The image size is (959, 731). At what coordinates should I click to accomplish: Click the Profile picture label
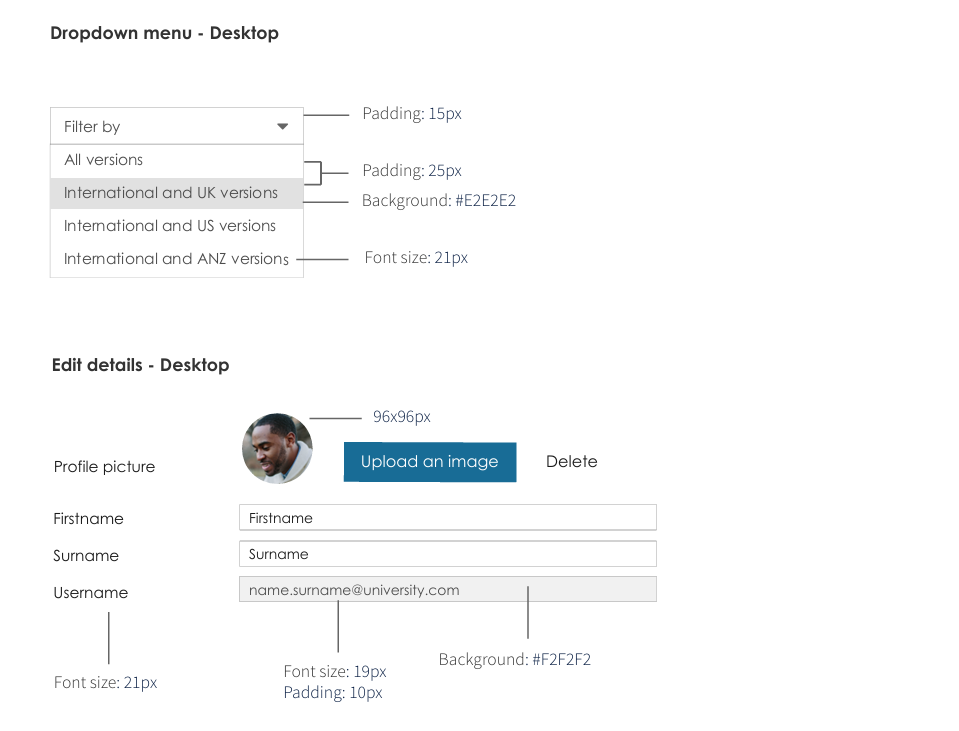pos(104,467)
